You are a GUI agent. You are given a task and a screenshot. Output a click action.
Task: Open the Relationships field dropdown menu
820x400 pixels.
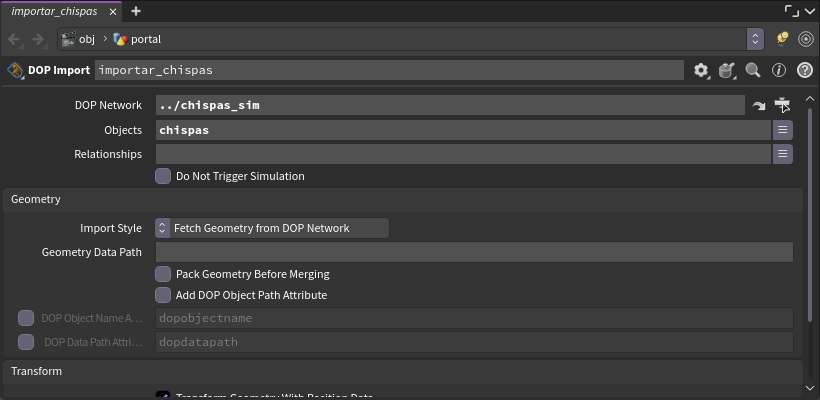(782, 154)
